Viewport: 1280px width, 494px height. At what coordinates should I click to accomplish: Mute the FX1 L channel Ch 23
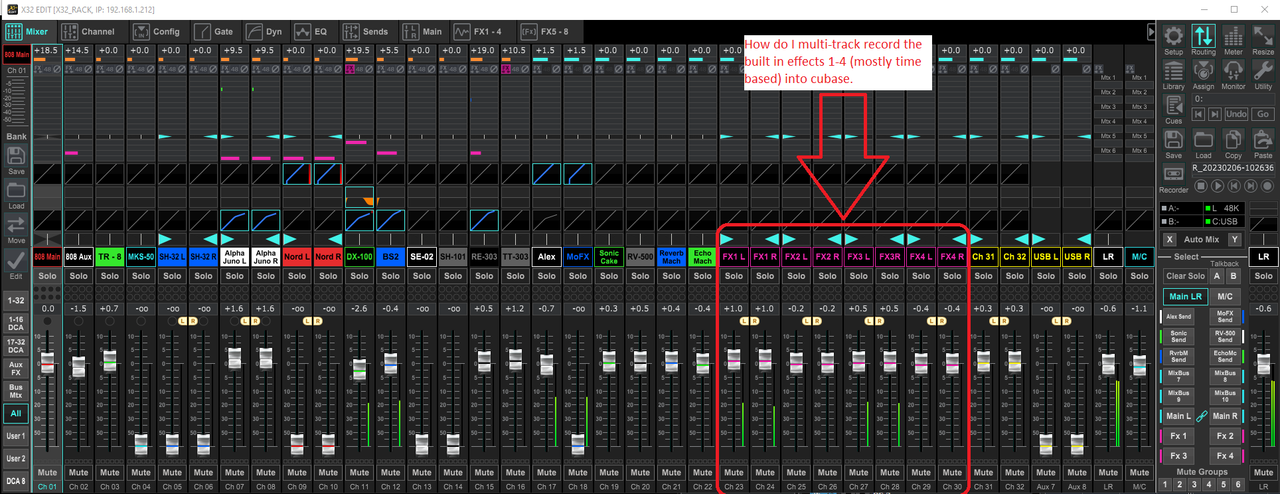[x=733, y=472]
